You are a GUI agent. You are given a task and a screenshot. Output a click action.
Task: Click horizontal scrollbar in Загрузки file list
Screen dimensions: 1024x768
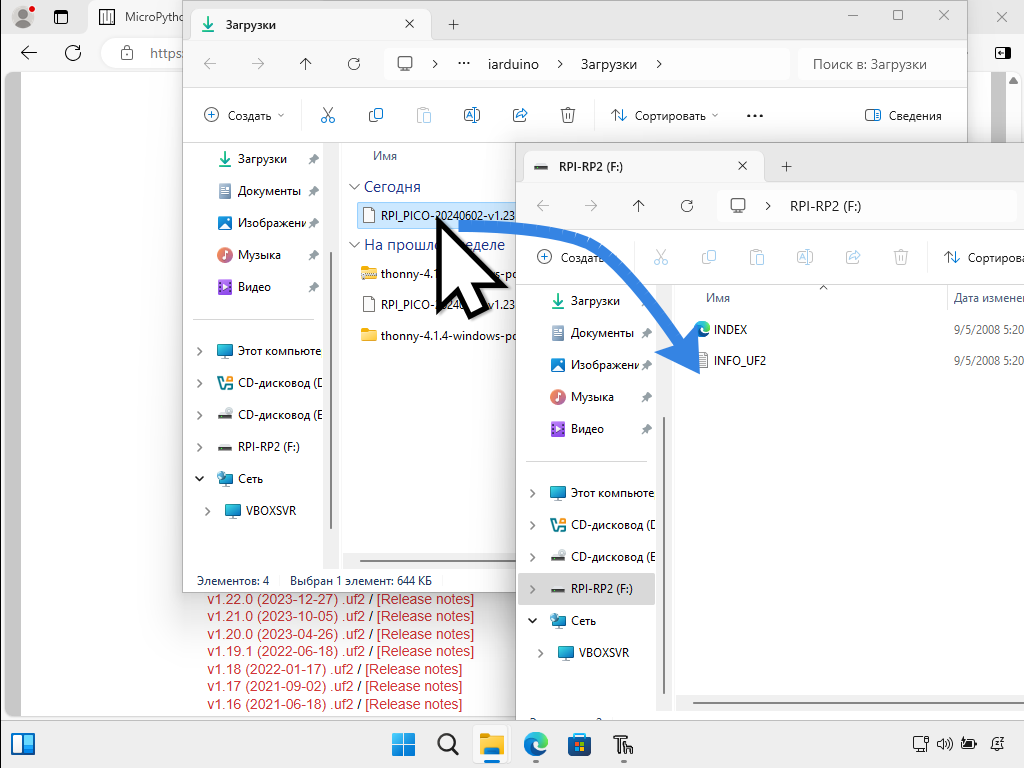(x=436, y=561)
